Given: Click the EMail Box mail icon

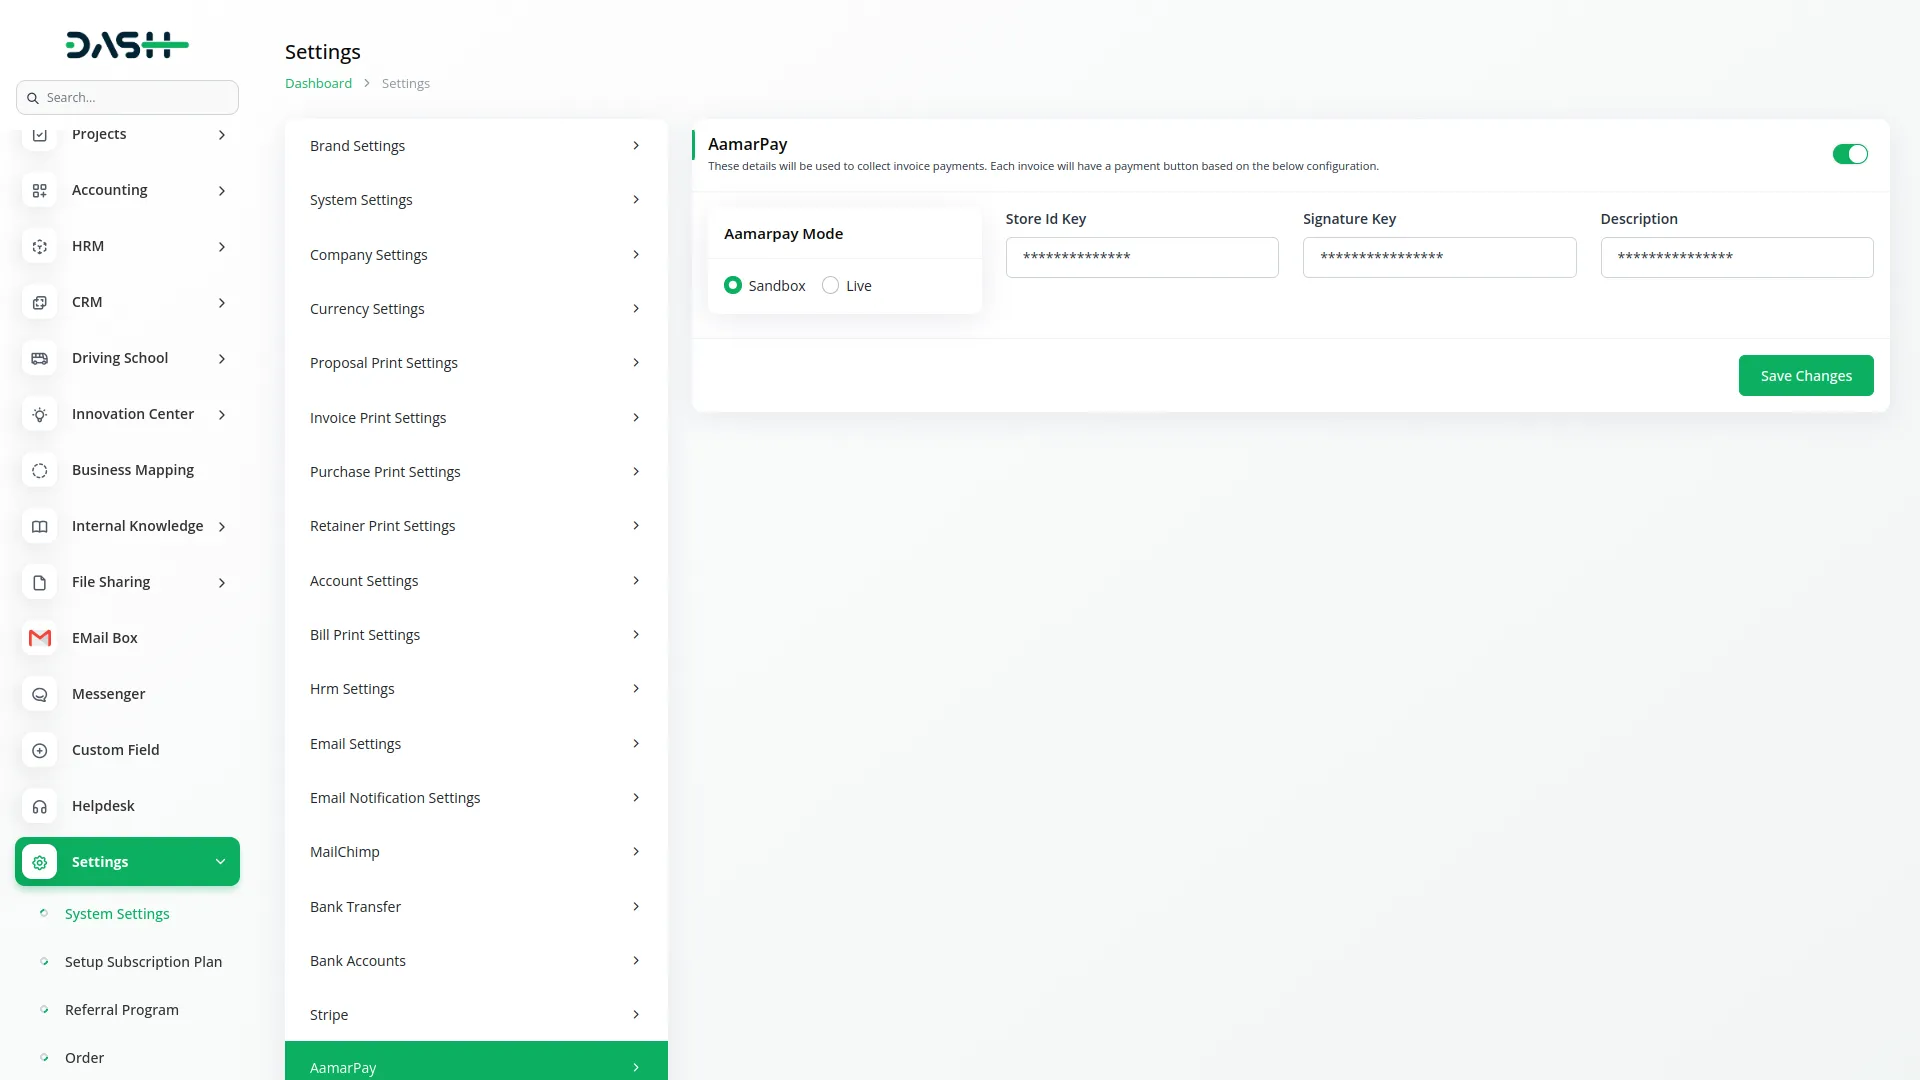Looking at the screenshot, I should [40, 638].
